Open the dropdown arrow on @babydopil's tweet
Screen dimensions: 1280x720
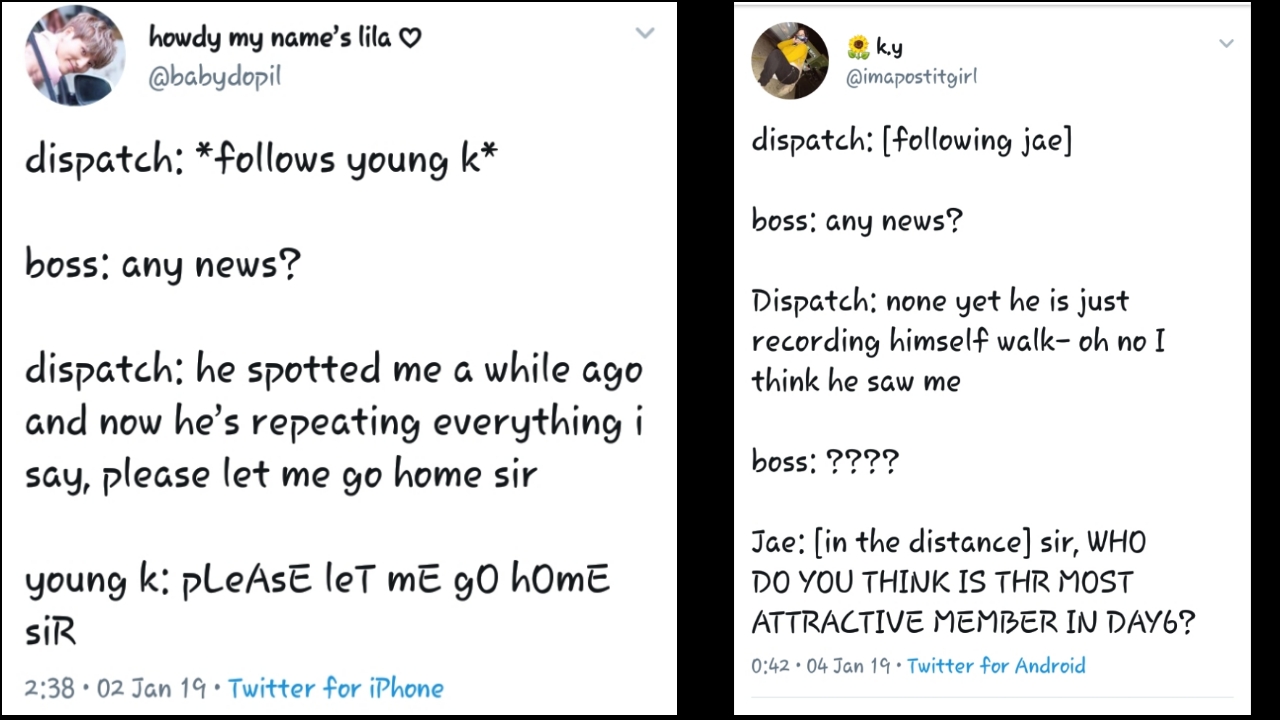tap(645, 33)
